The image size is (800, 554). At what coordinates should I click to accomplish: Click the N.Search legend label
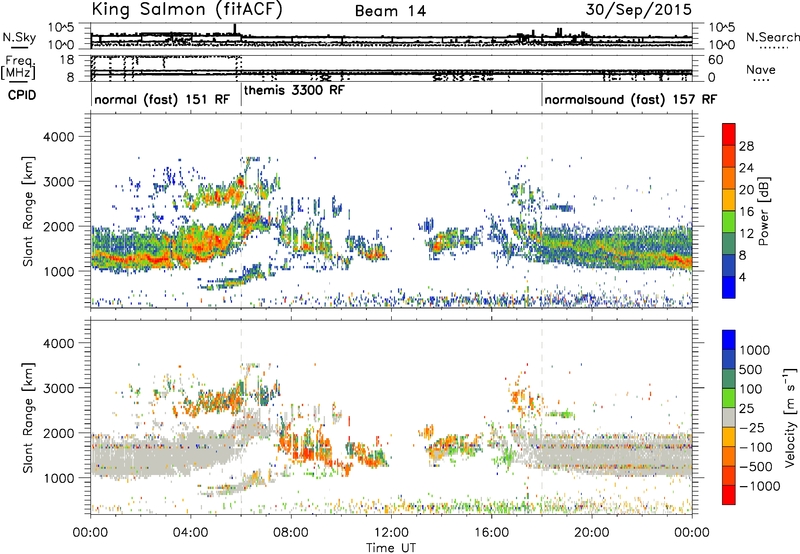tap(772, 37)
